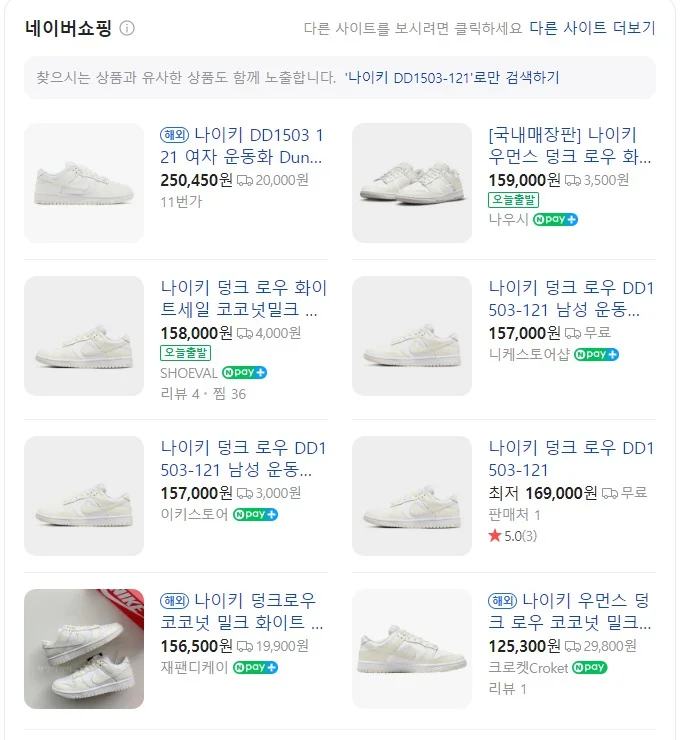Click the SHOEVAL seller name
The height and width of the screenshot is (740, 684).
[x=189, y=373]
